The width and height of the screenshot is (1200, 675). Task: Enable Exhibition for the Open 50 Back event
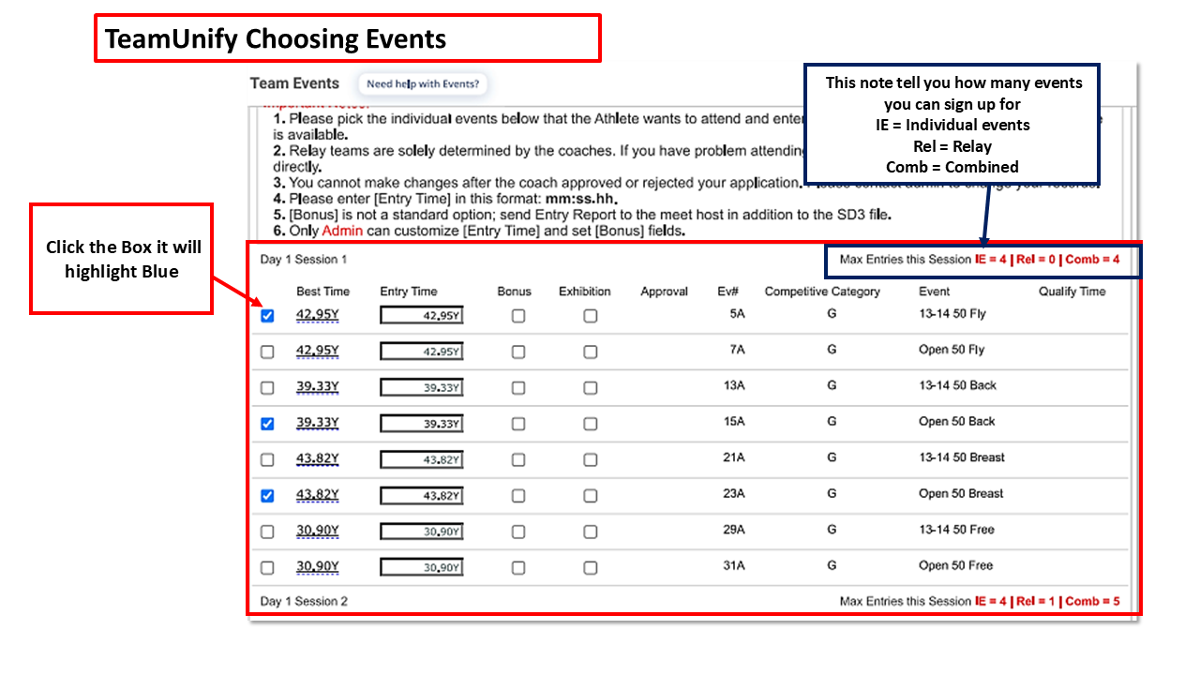(590, 424)
